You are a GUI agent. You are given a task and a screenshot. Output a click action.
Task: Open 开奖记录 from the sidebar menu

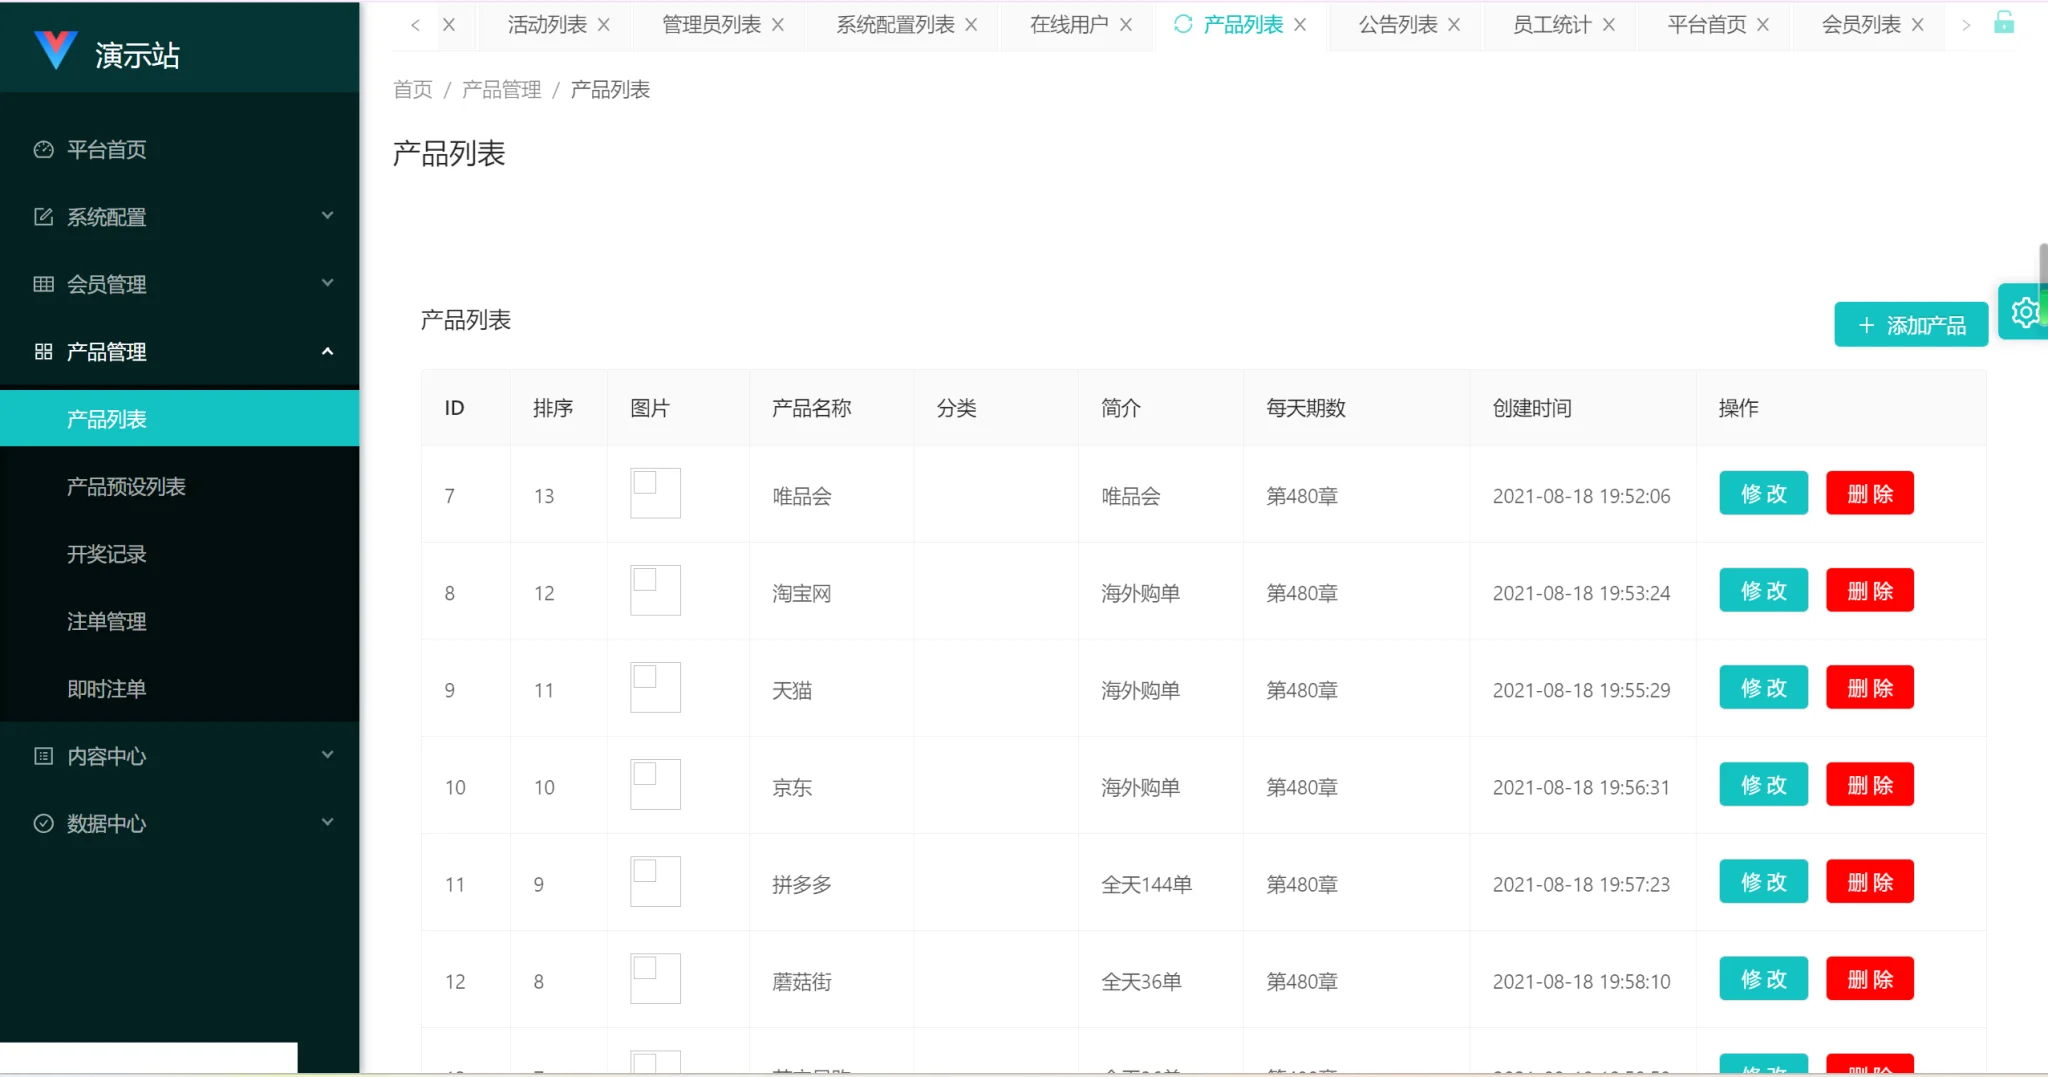point(107,554)
